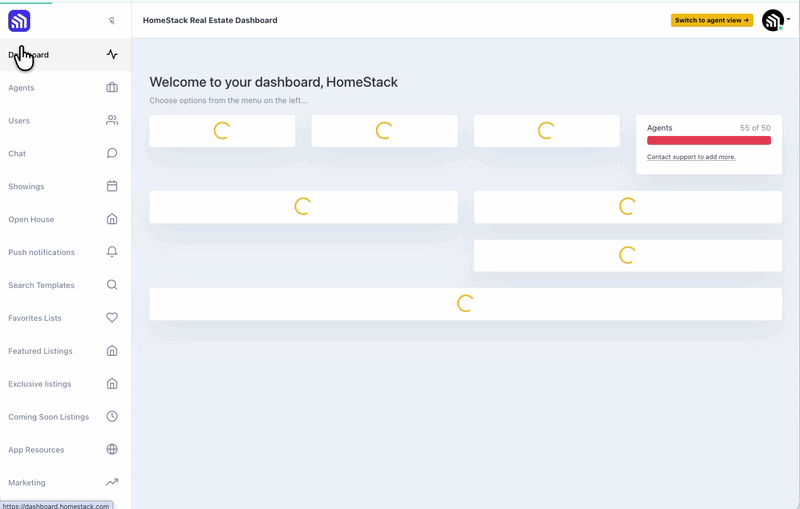Click 'Choose options from the menu' subtitle
Image resolution: width=800 pixels, height=509 pixels.
[x=229, y=100]
